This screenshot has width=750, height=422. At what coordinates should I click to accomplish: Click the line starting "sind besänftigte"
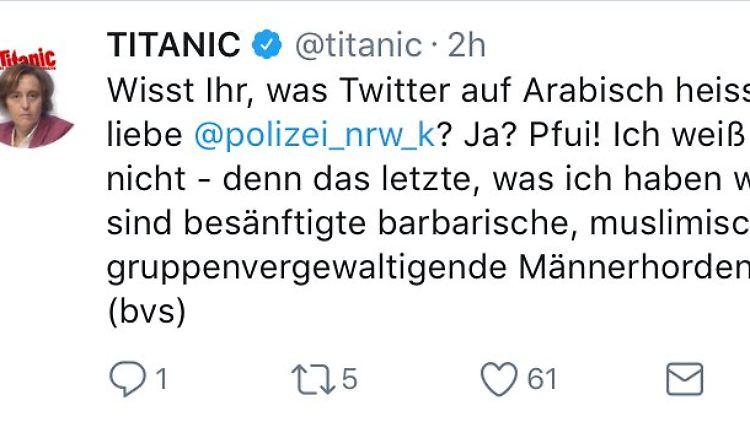pyautogui.click(x=420, y=225)
